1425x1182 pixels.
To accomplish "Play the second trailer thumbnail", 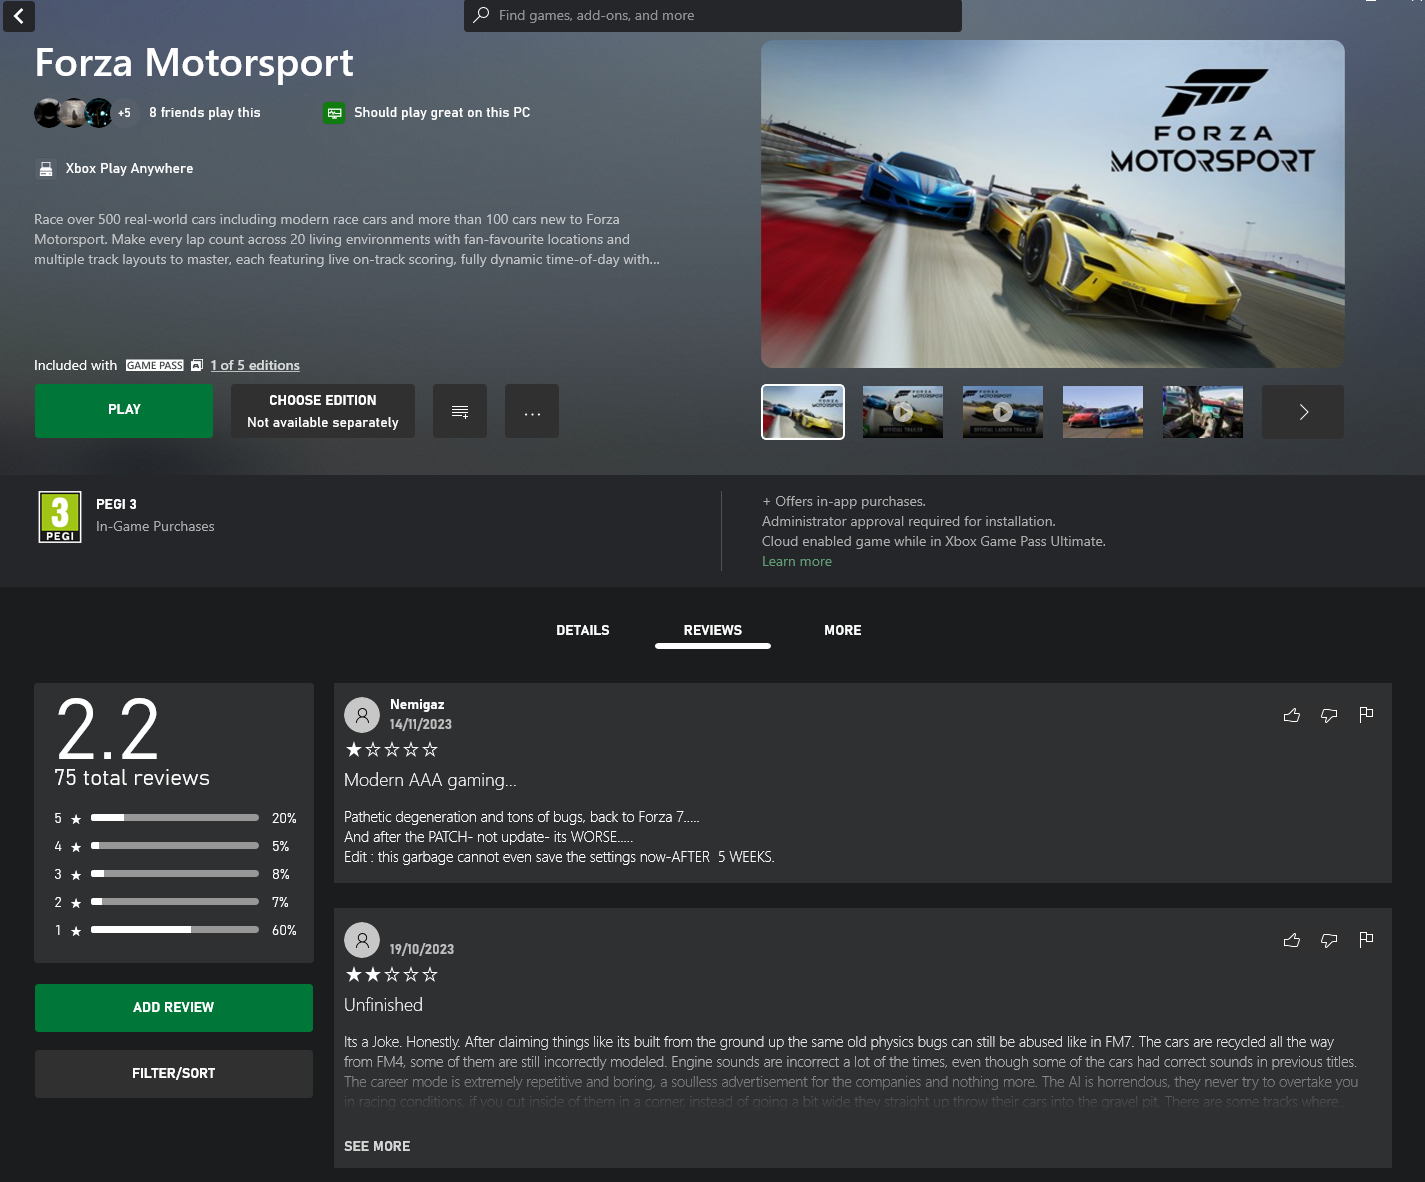I will pos(903,412).
